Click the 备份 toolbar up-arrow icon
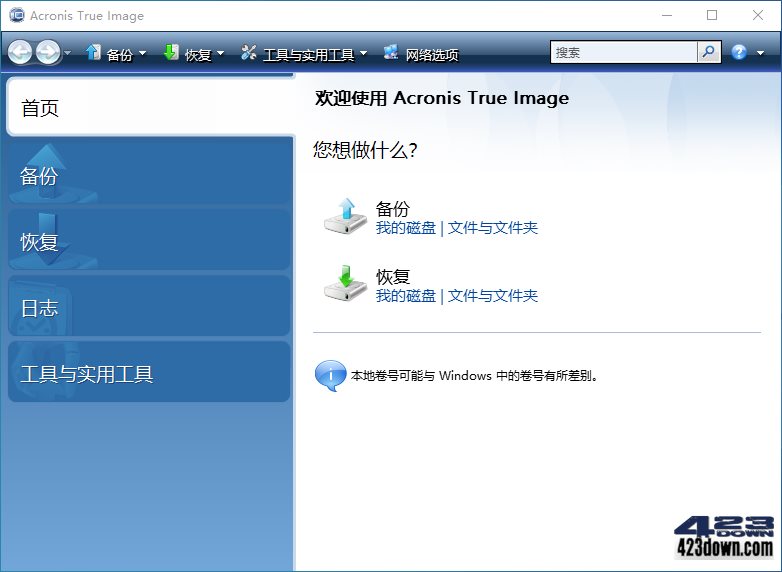 click(93, 52)
